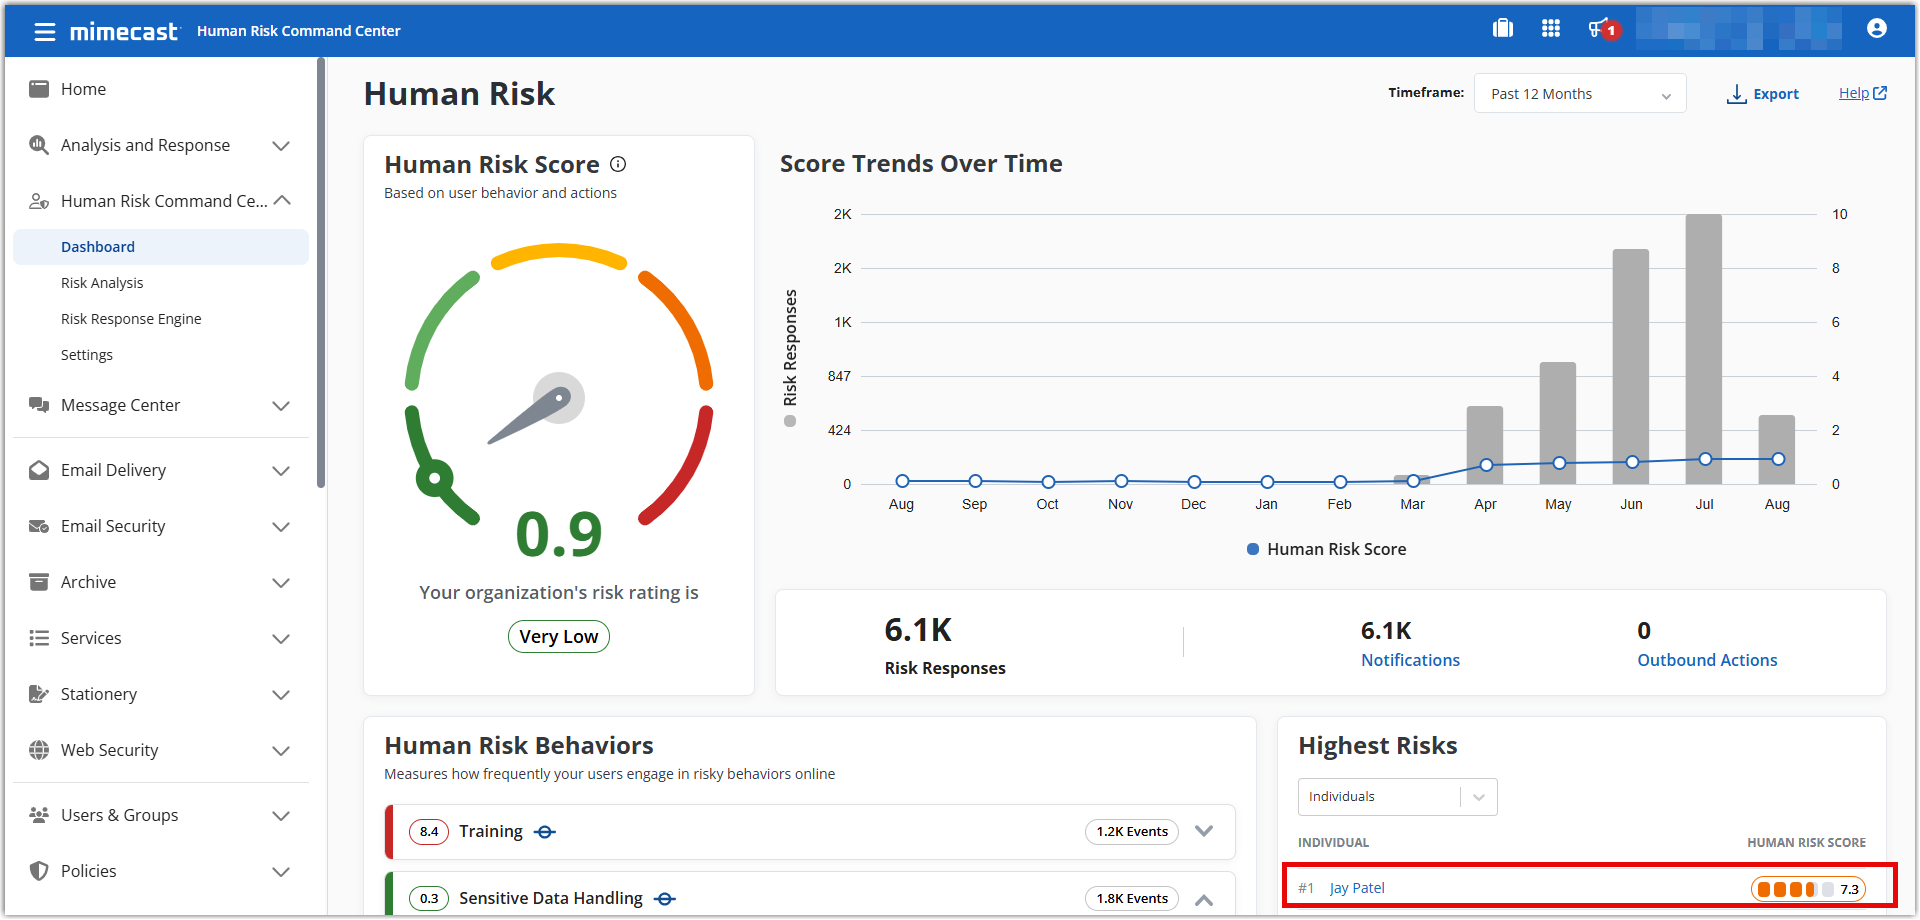Image resolution: width=1920 pixels, height=920 pixels.
Task: Click the Human Risk Score info icon
Action: pyautogui.click(x=618, y=164)
